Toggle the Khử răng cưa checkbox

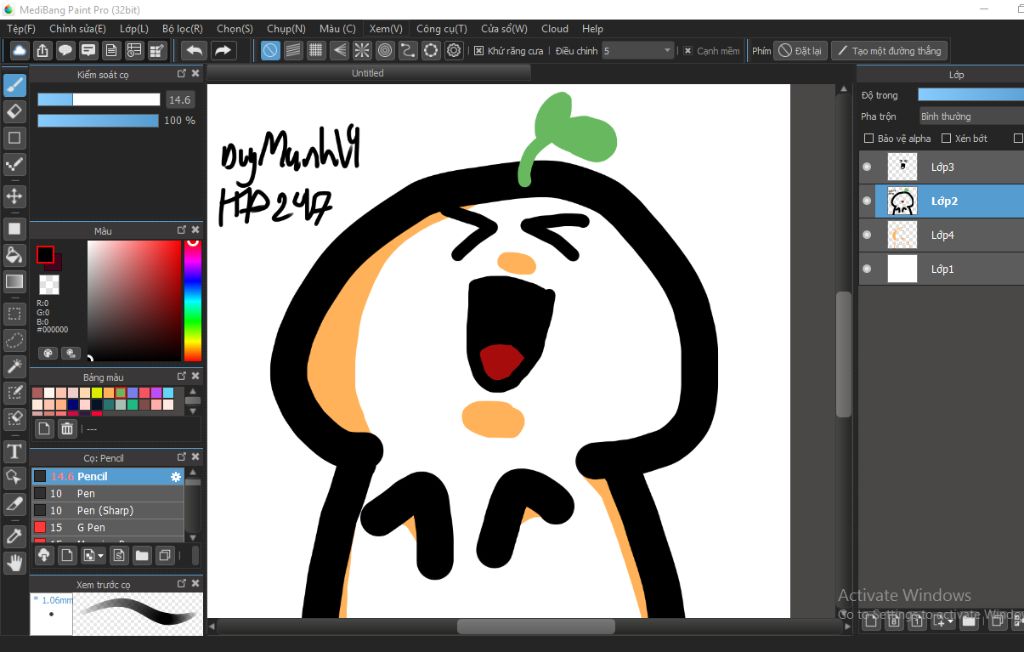[479, 51]
